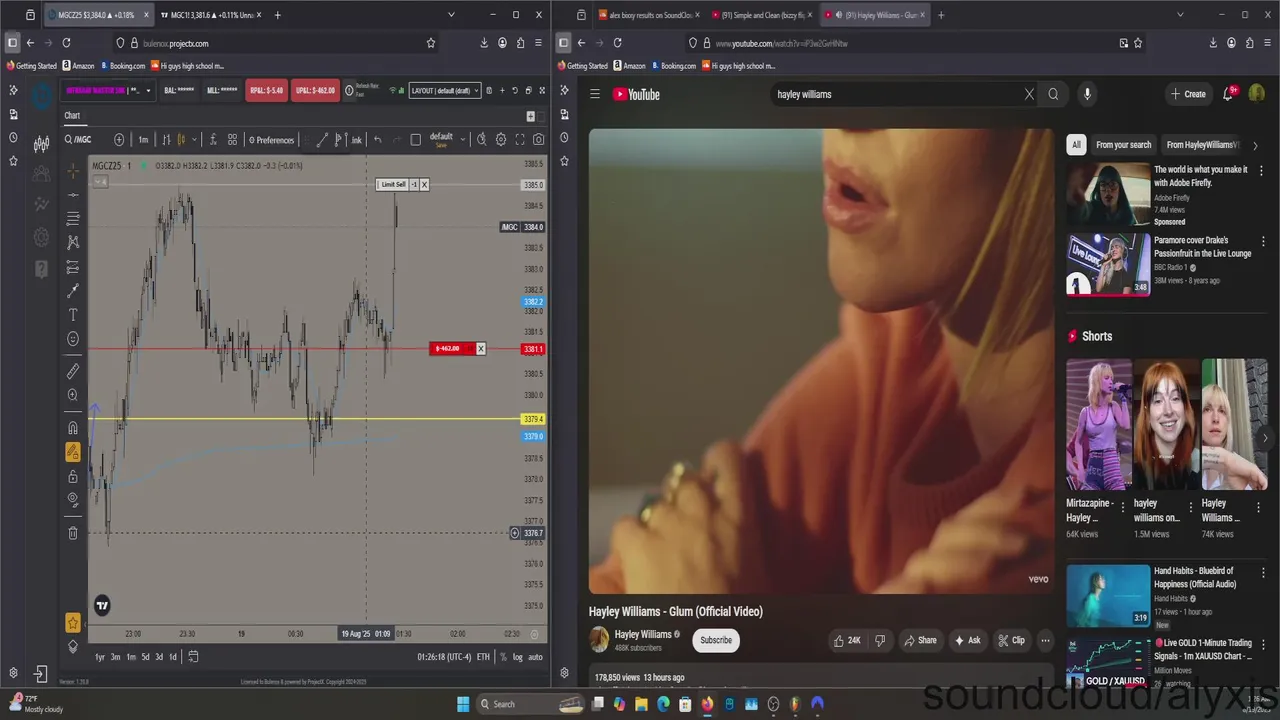This screenshot has height=720, width=1280.
Task: Toggle the magnet snap mode
Action: 73,428
